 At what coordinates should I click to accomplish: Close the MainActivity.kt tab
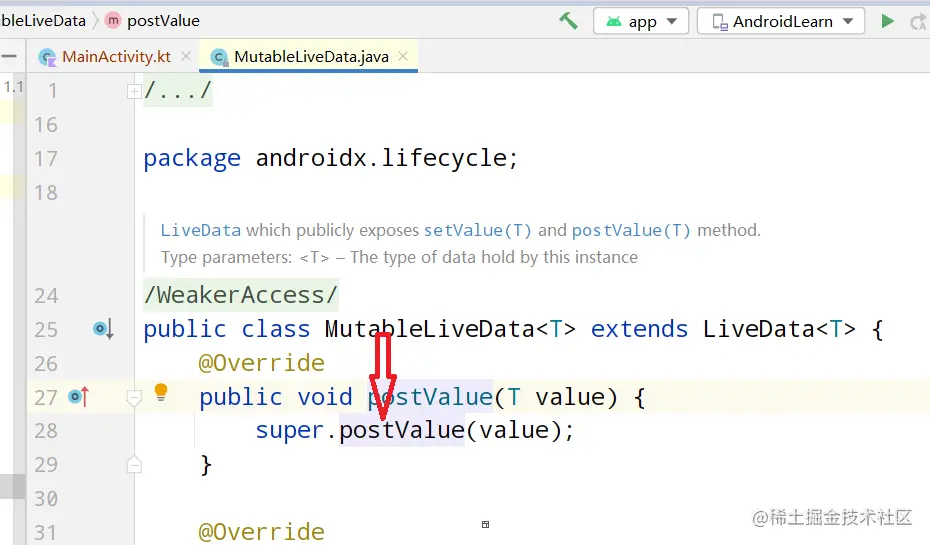(186, 56)
